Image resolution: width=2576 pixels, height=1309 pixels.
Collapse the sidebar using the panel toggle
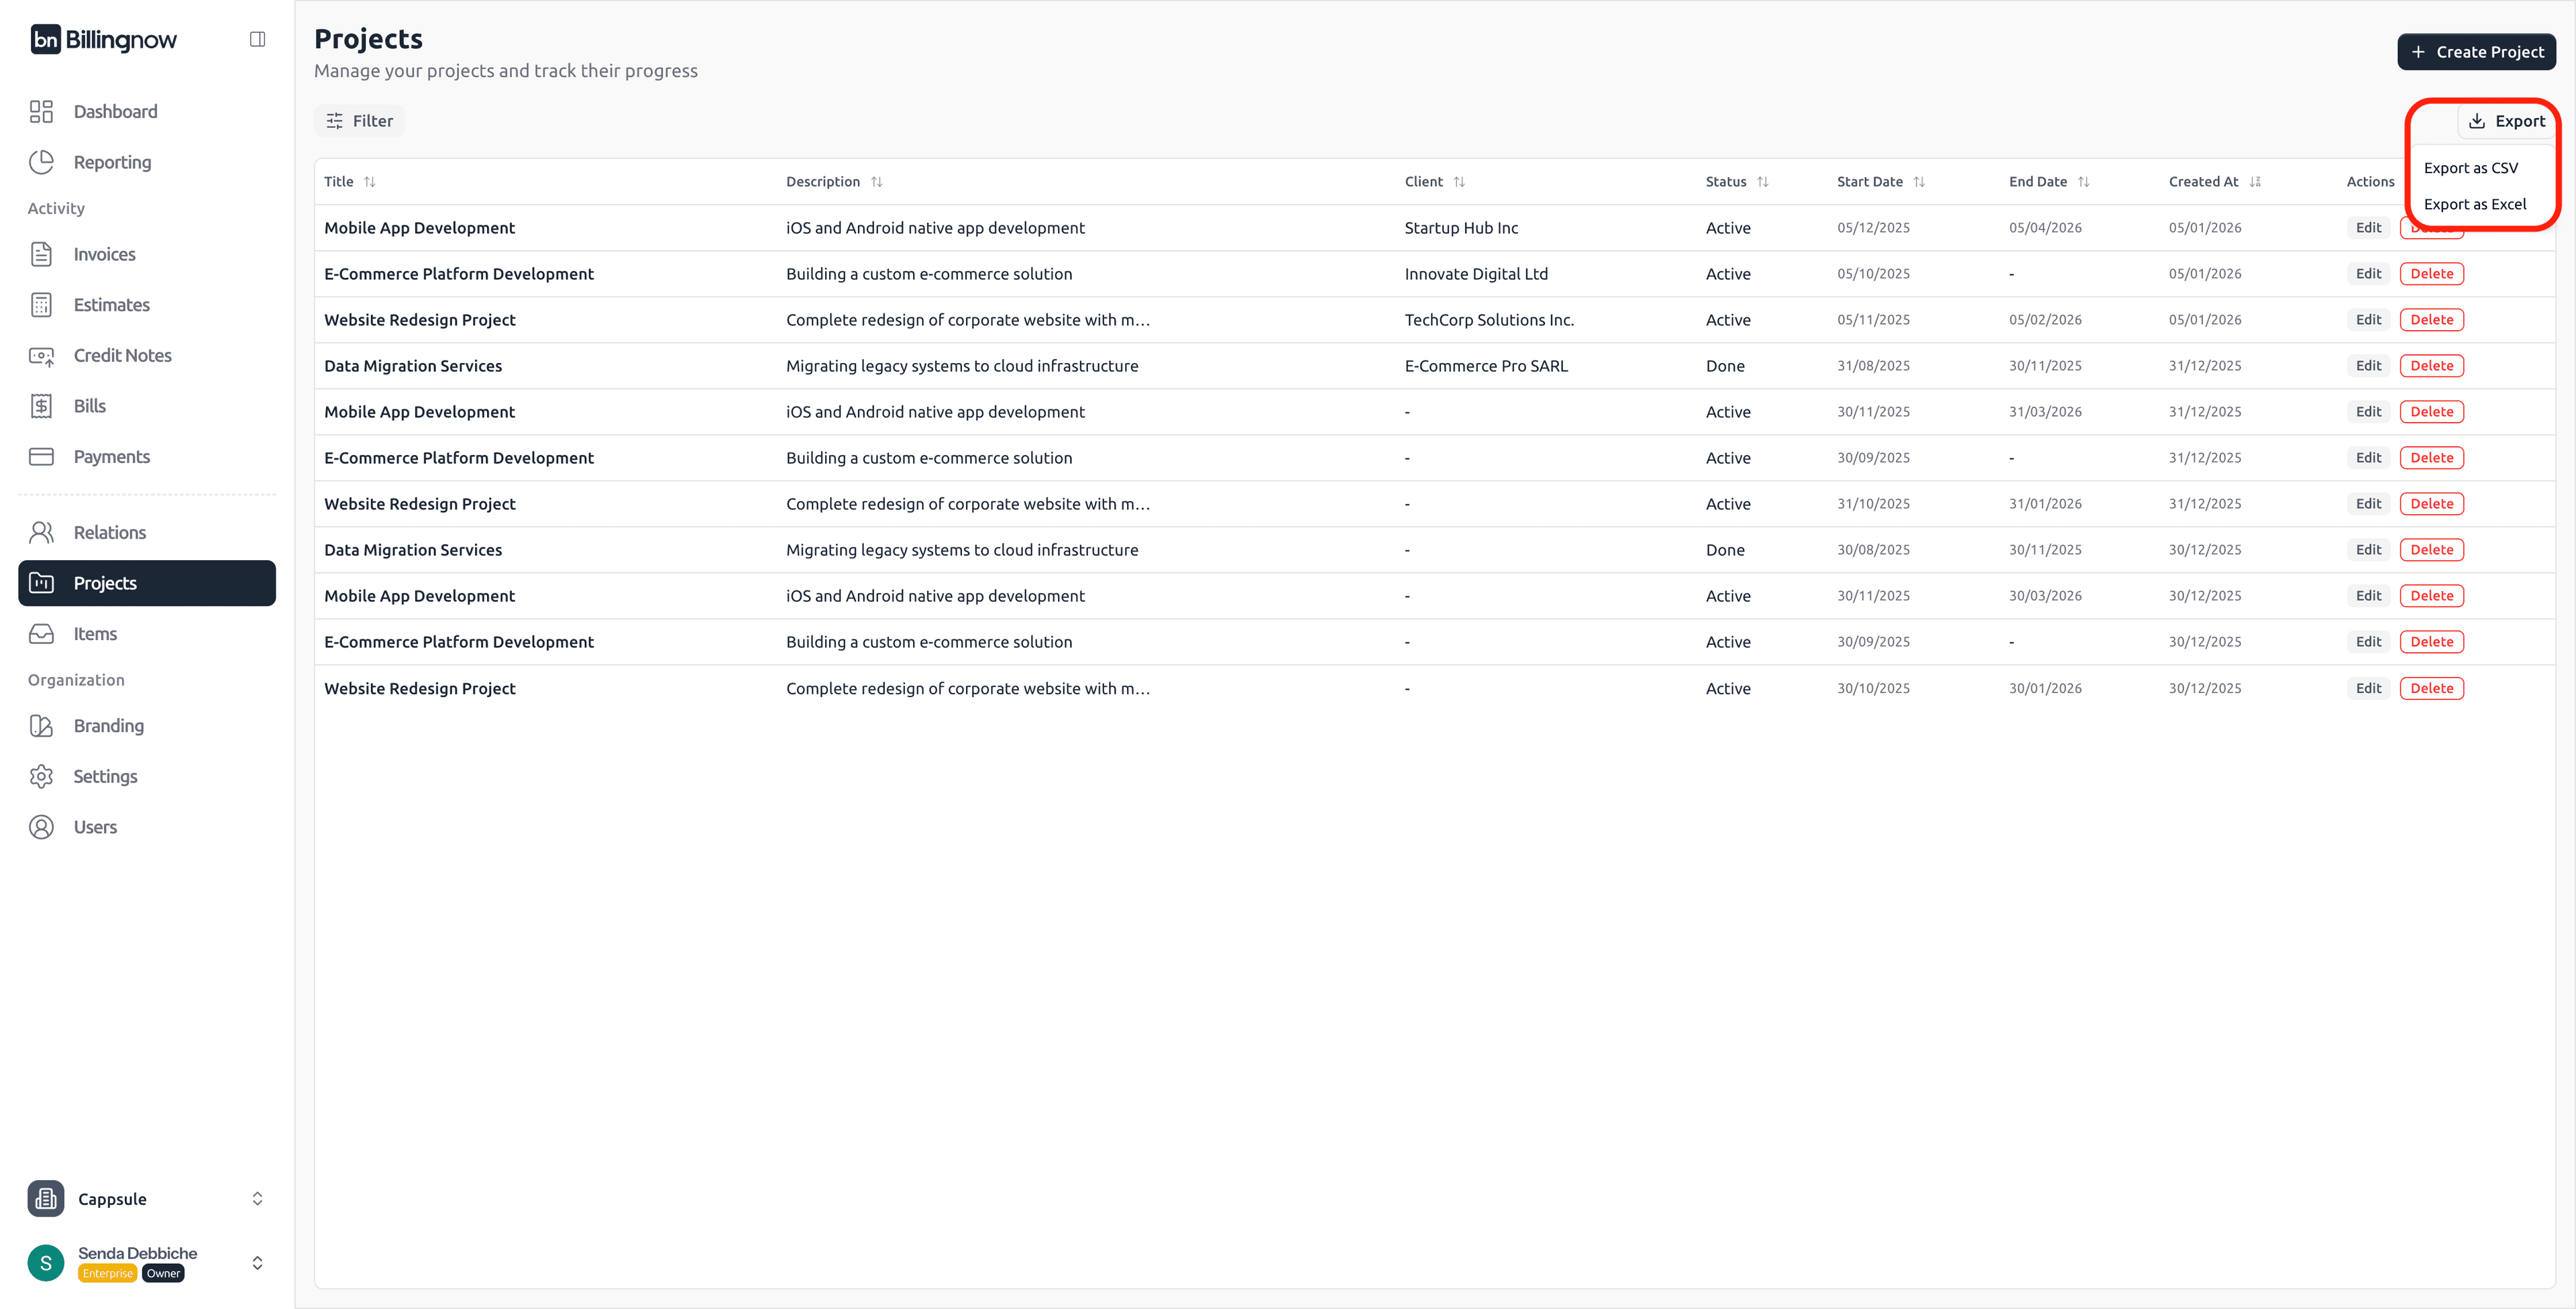coord(257,38)
